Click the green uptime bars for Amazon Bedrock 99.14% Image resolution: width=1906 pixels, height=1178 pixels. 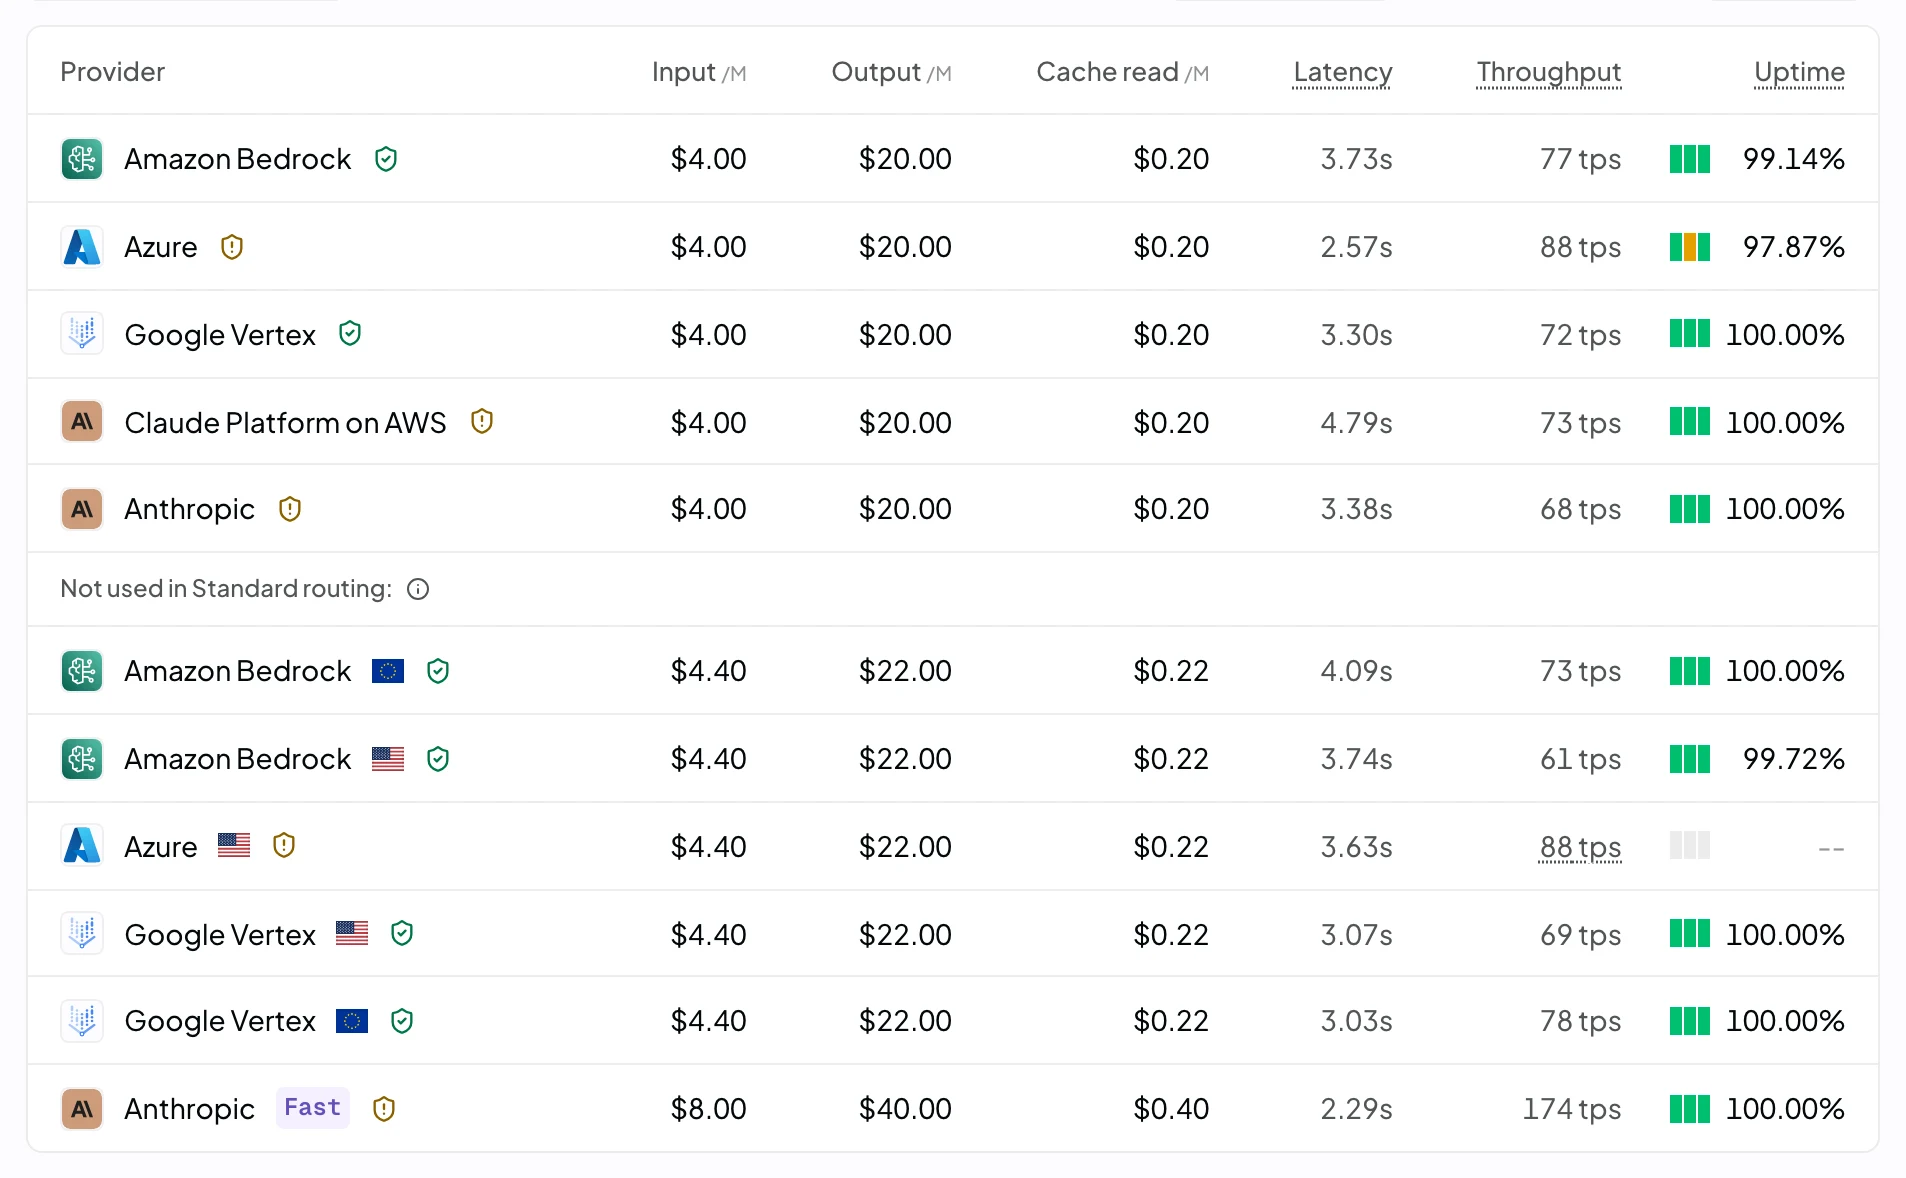click(1690, 159)
